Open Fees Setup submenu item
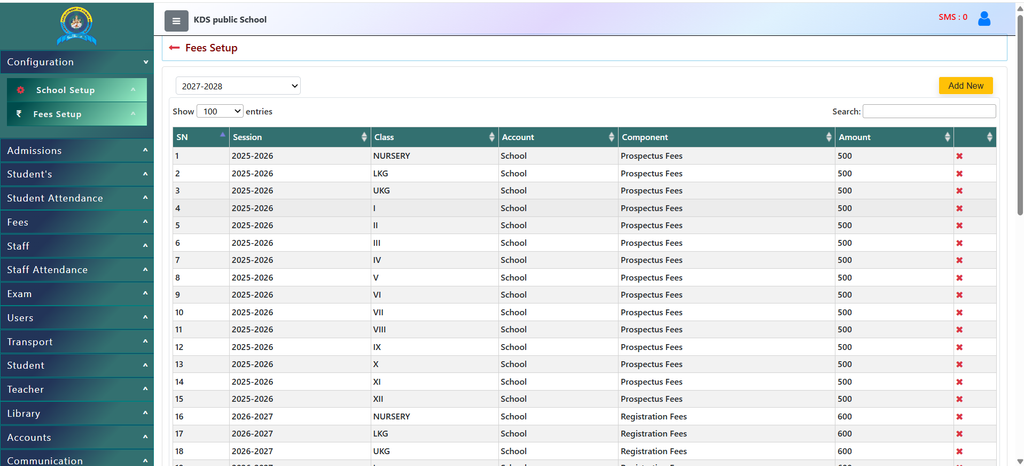Viewport: 1024px width, 466px height. click(77, 114)
